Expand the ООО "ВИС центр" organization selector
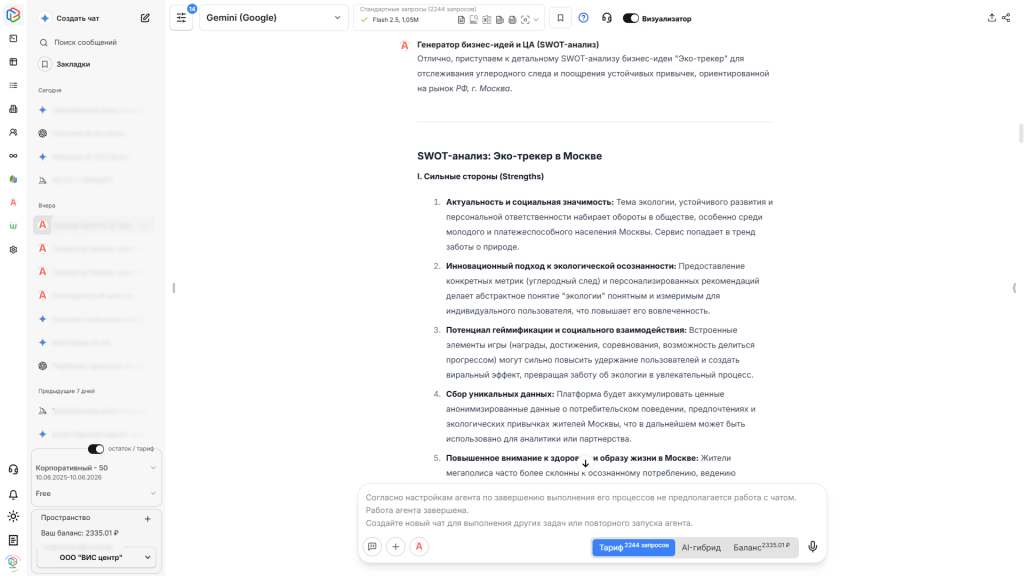The height and width of the screenshot is (576, 1024). pyautogui.click(x=95, y=557)
